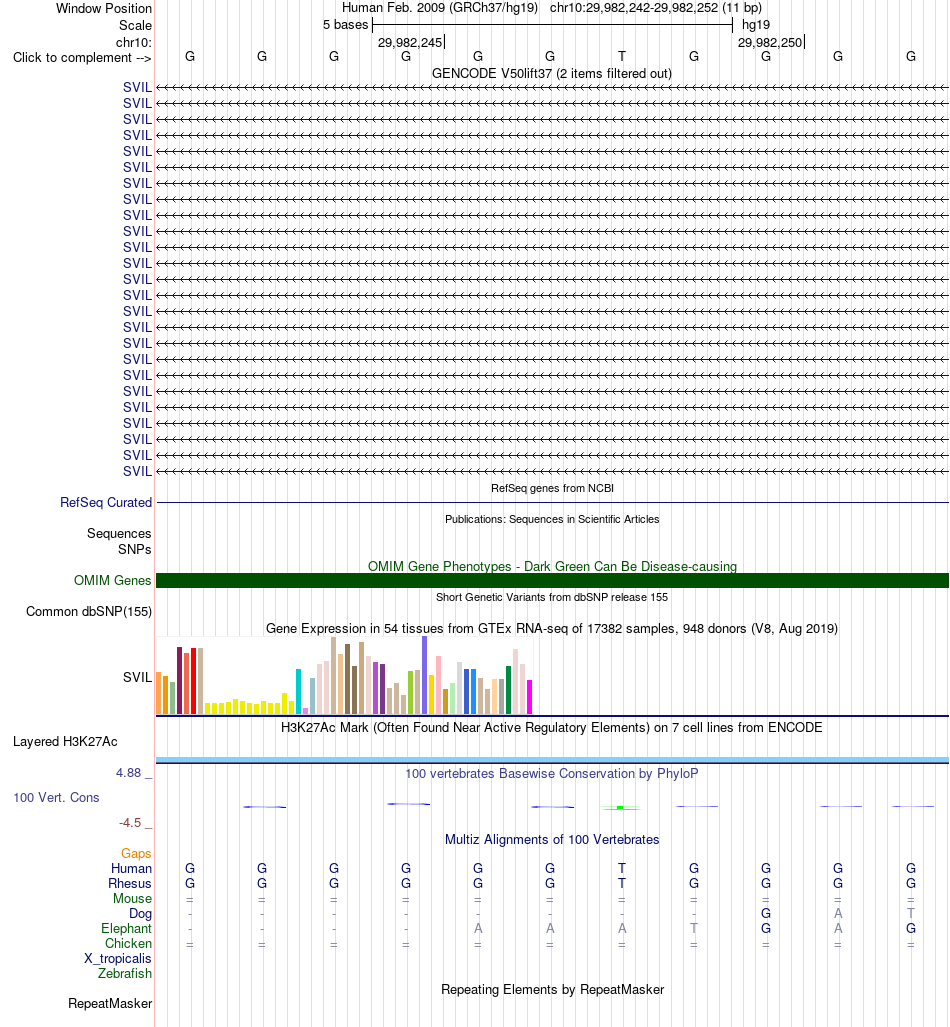Open 'Short Genetic Variants from dbSNP release 155' title
The width and height of the screenshot is (950, 1027).
pos(552,597)
